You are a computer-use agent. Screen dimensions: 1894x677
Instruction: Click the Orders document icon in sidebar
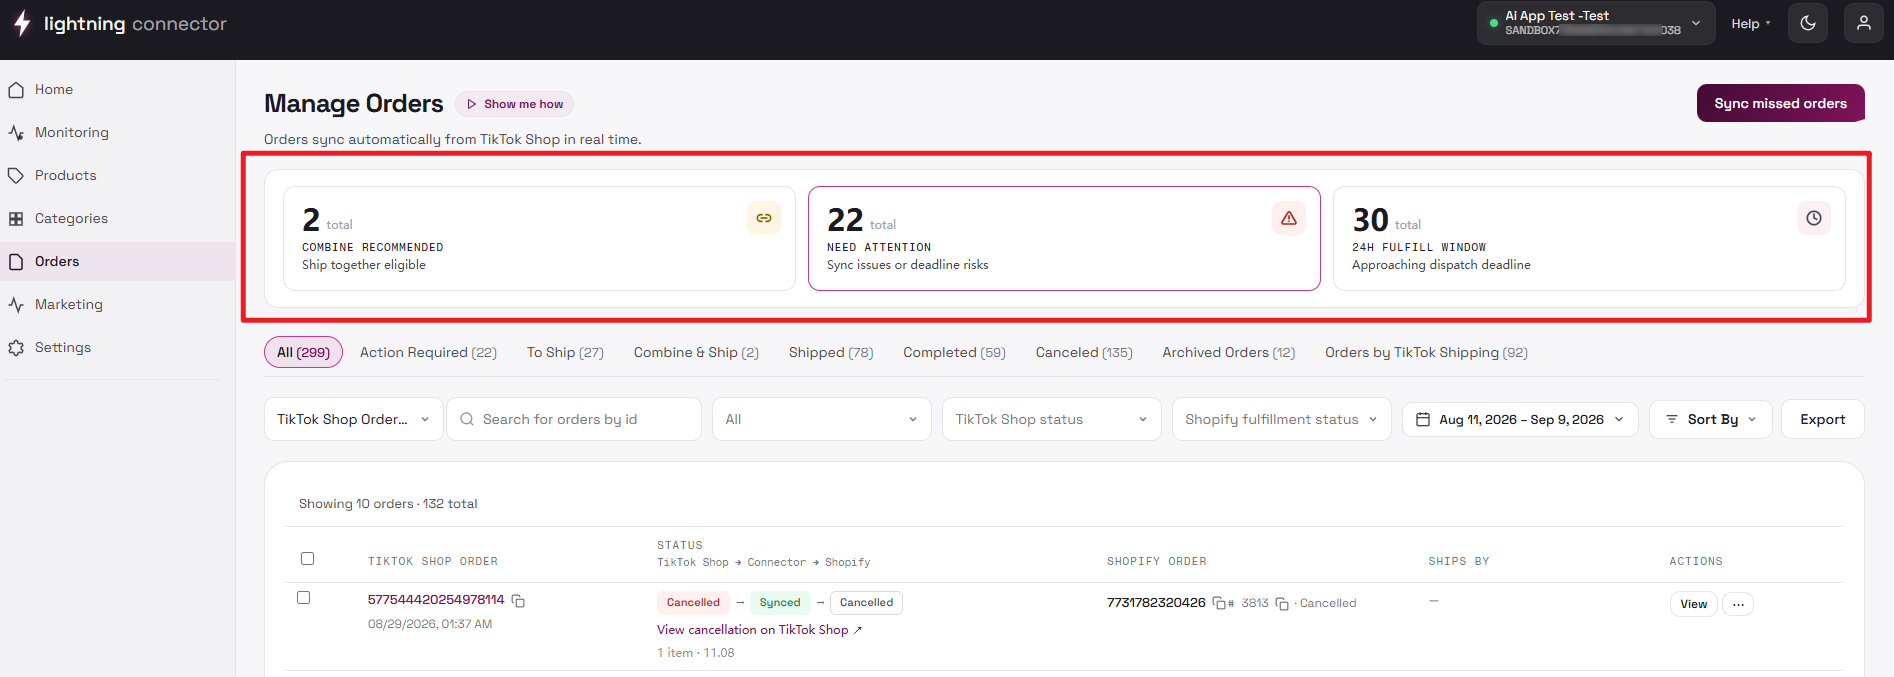(x=16, y=262)
